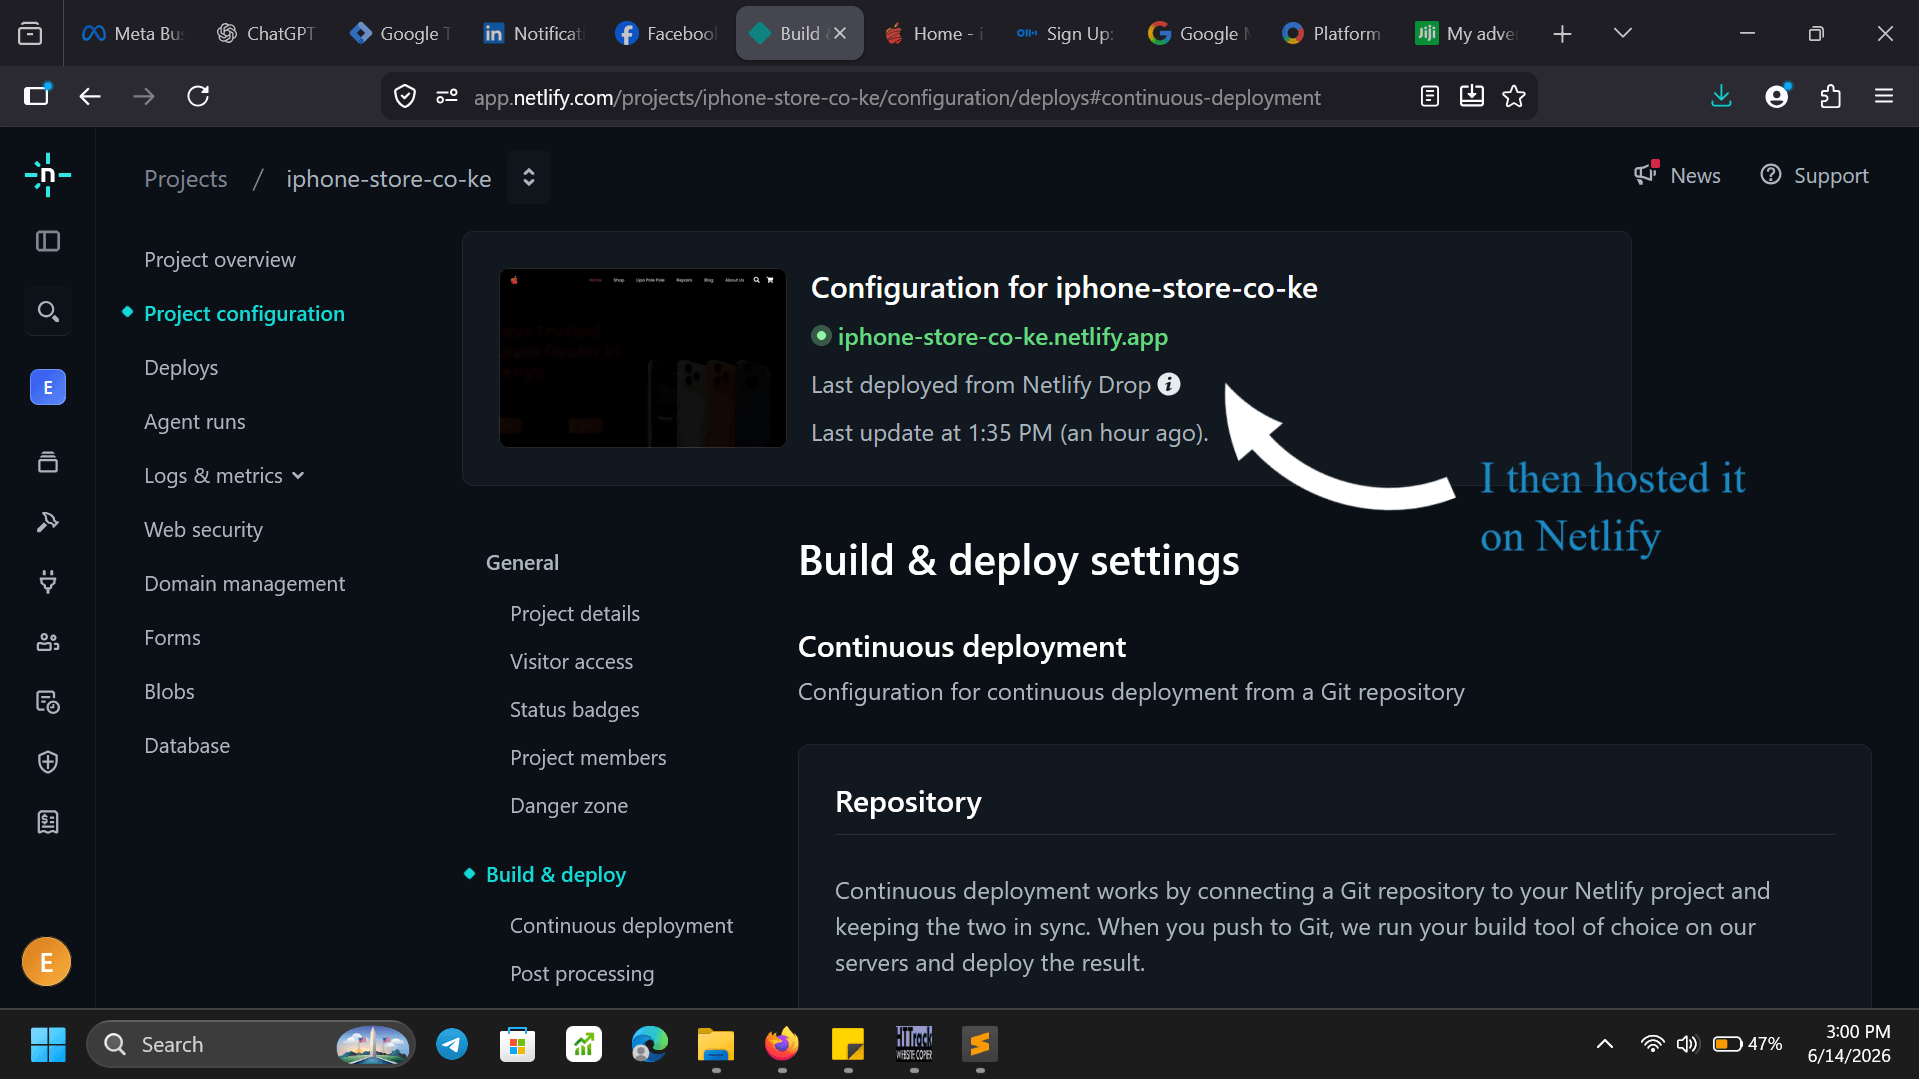This screenshot has width=1919, height=1079.
Task: Open Domain management in sidebar
Action: click(x=245, y=584)
